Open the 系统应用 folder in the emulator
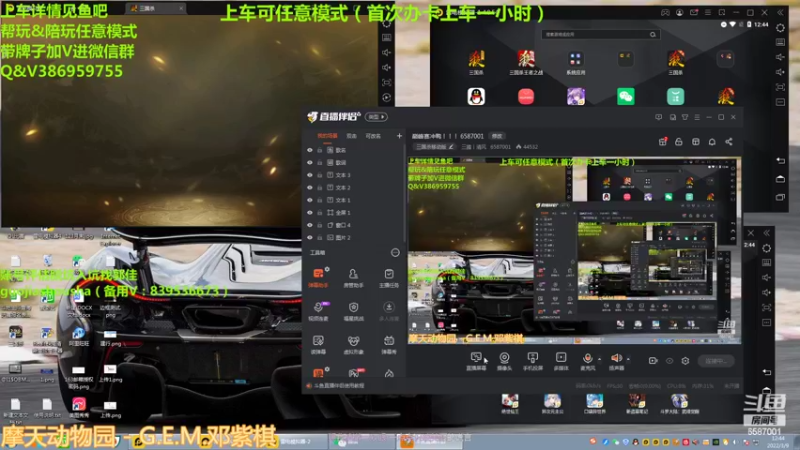Viewport: 800px width, 450px height. [576, 62]
